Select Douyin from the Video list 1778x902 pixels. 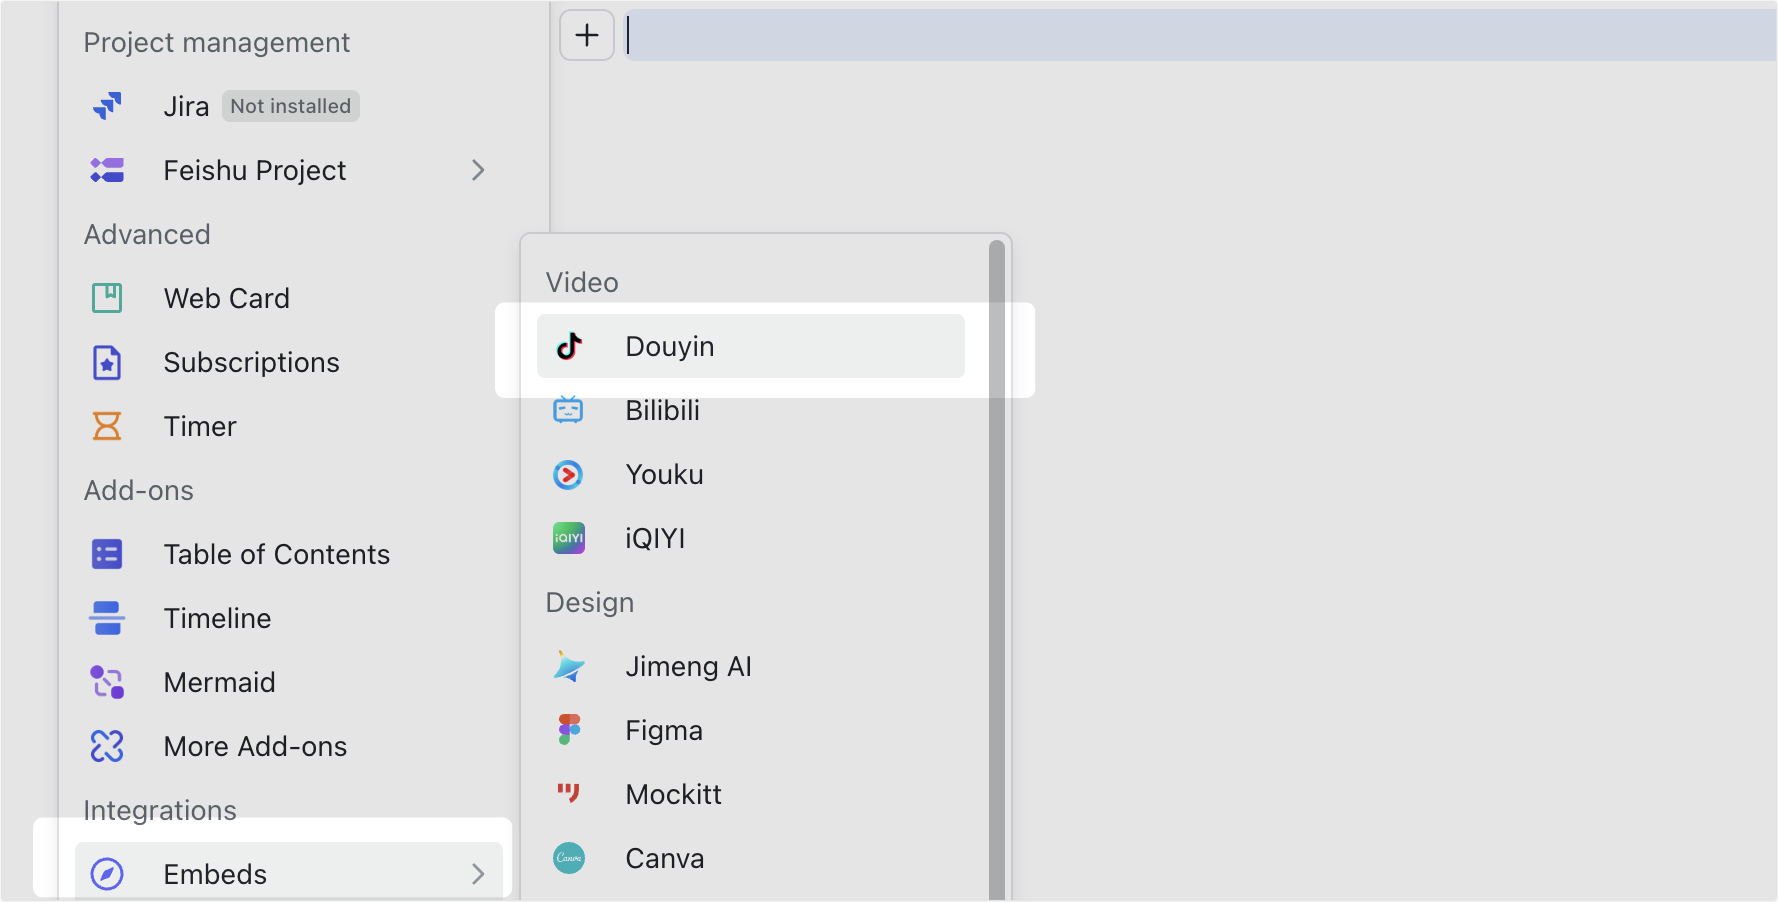[x=751, y=346]
